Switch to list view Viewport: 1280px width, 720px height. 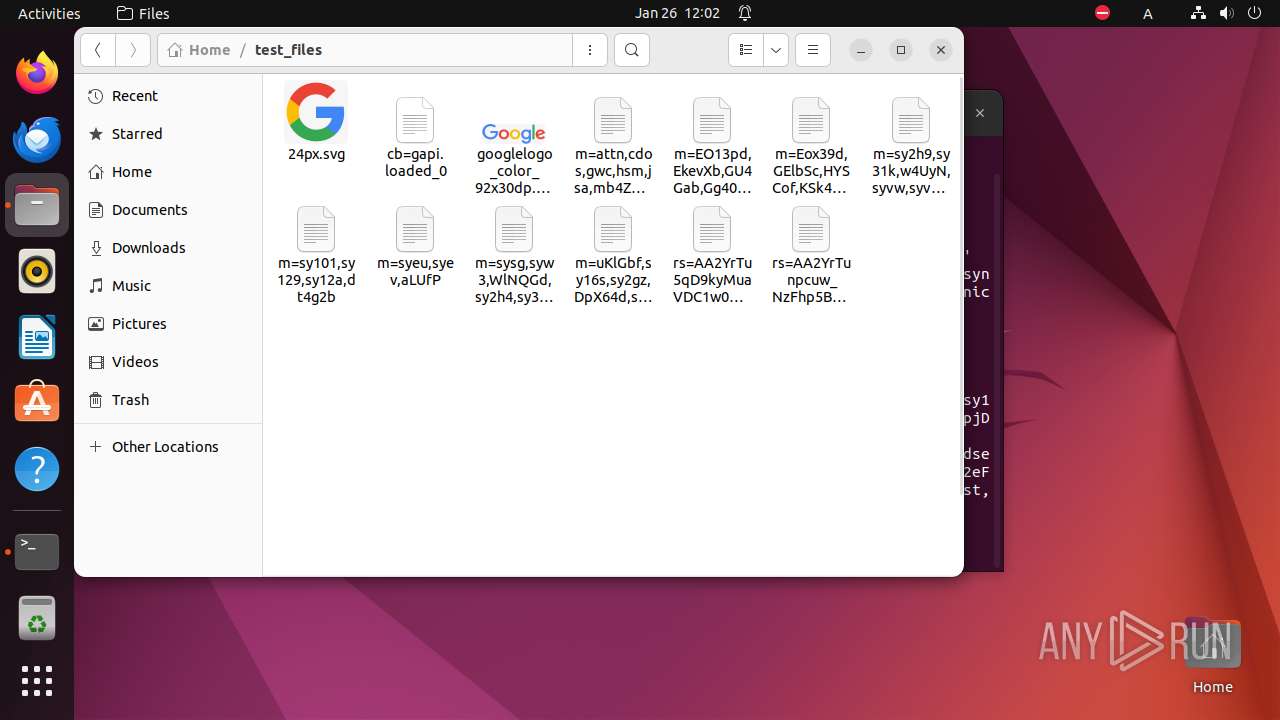(745, 50)
